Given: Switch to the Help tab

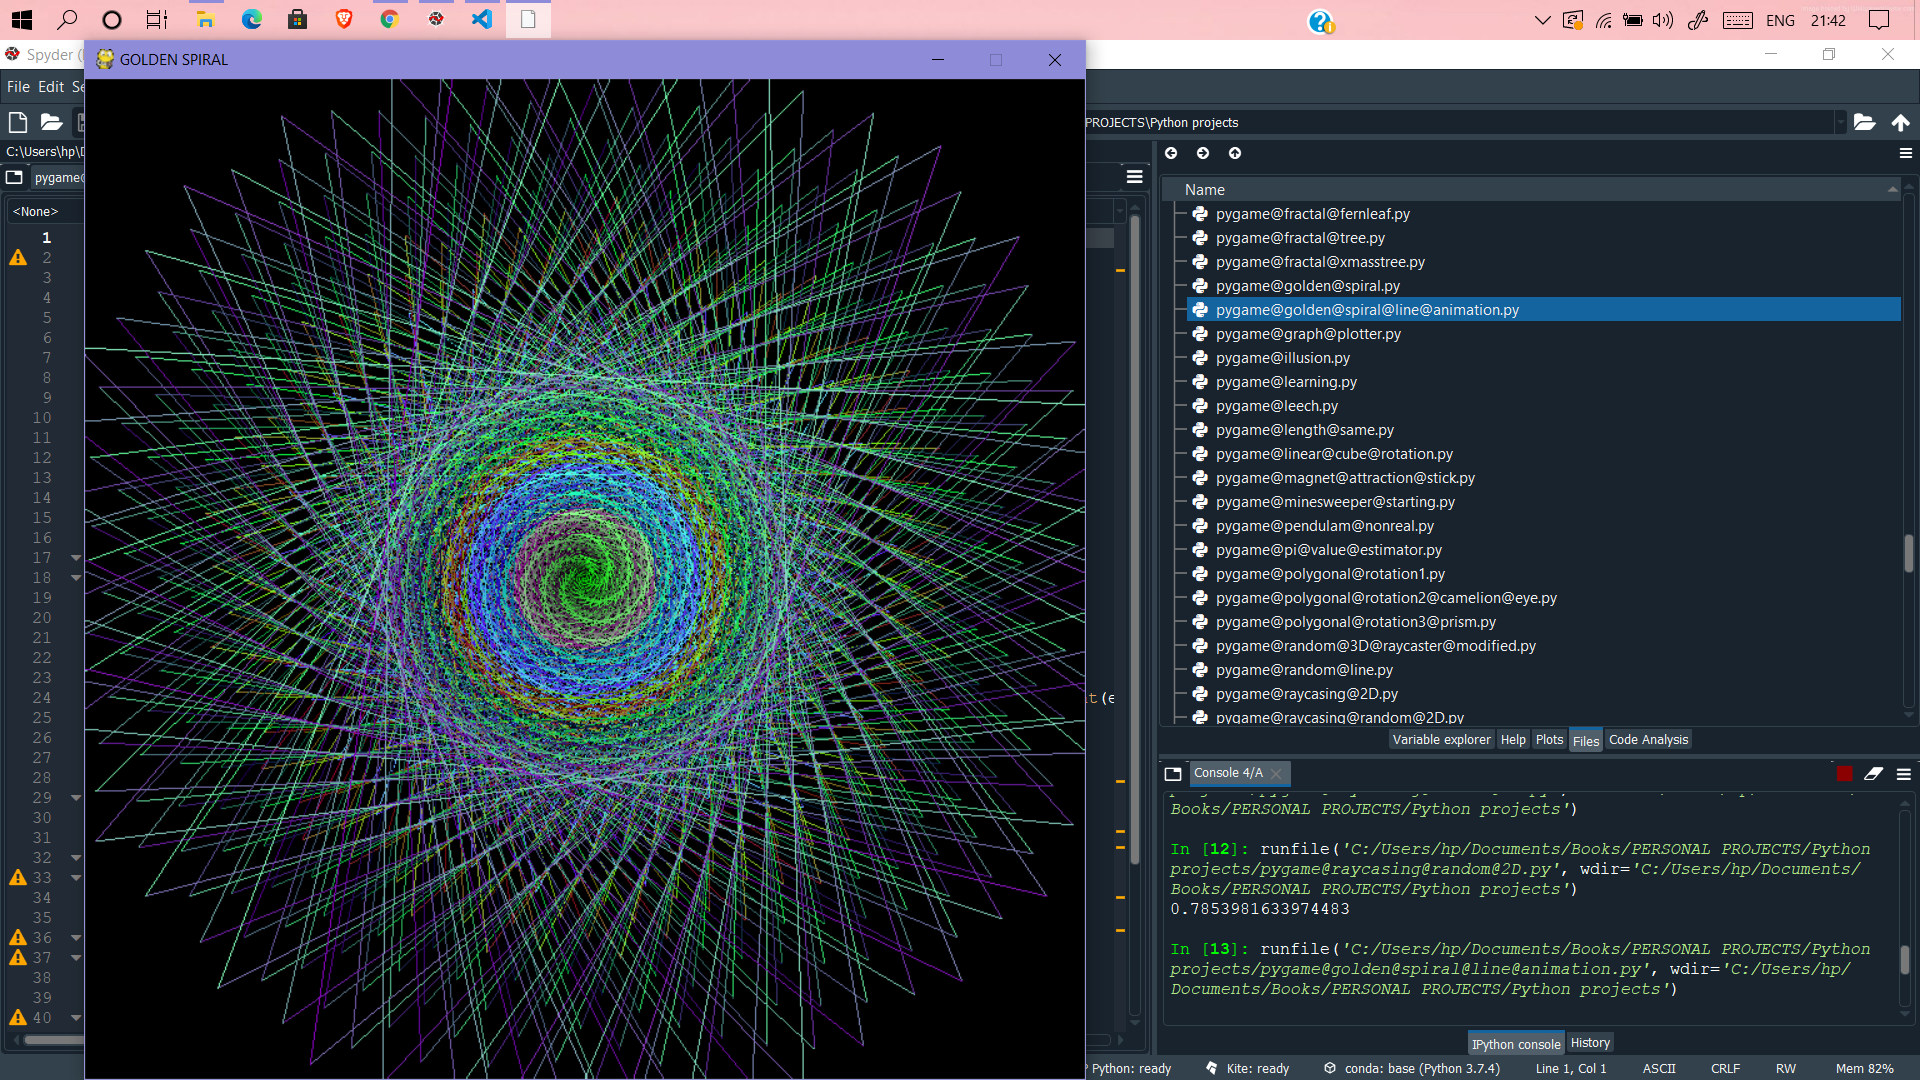Looking at the screenshot, I should pyautogui.click(x=1513, y=740).
